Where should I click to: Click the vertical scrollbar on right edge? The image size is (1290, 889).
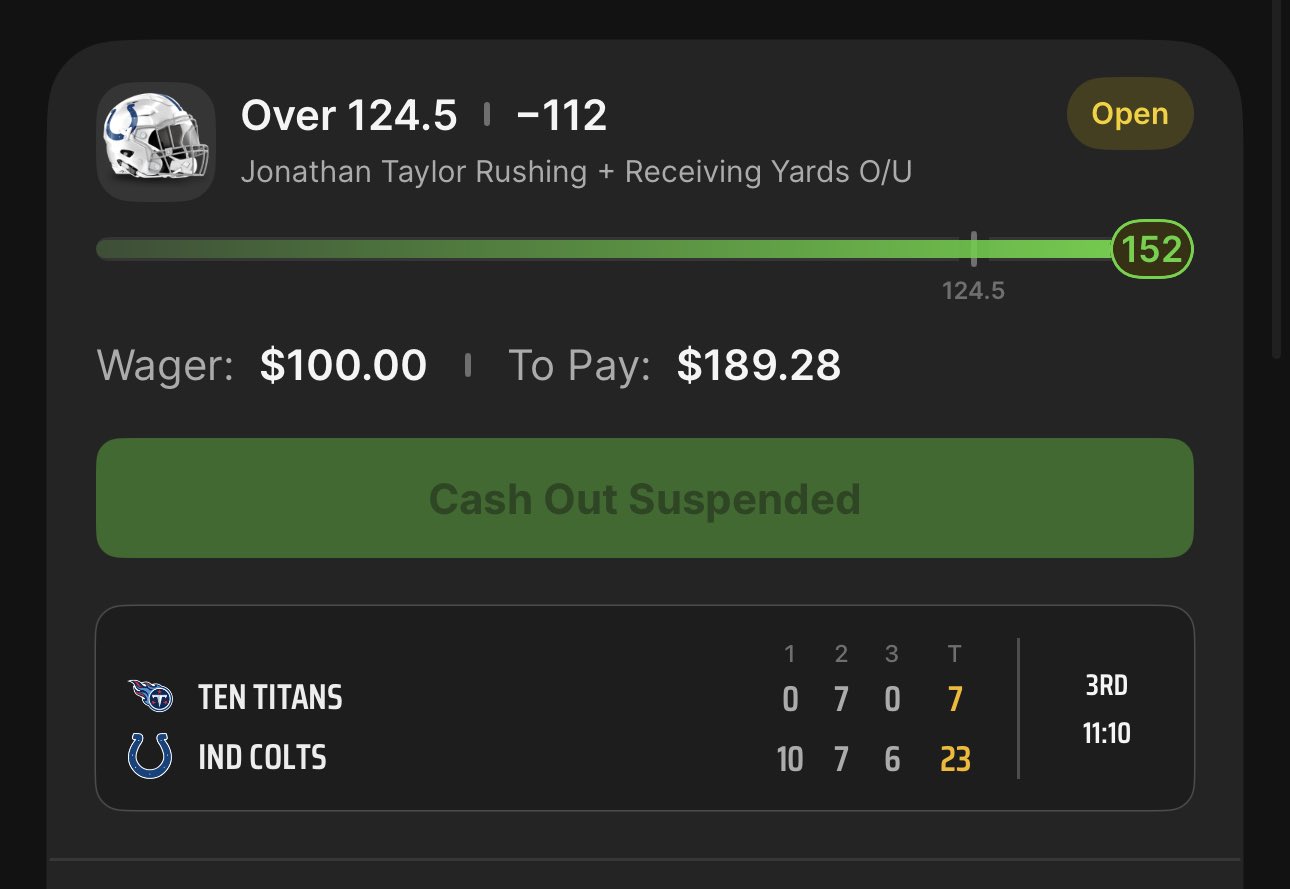[1276, 180]
